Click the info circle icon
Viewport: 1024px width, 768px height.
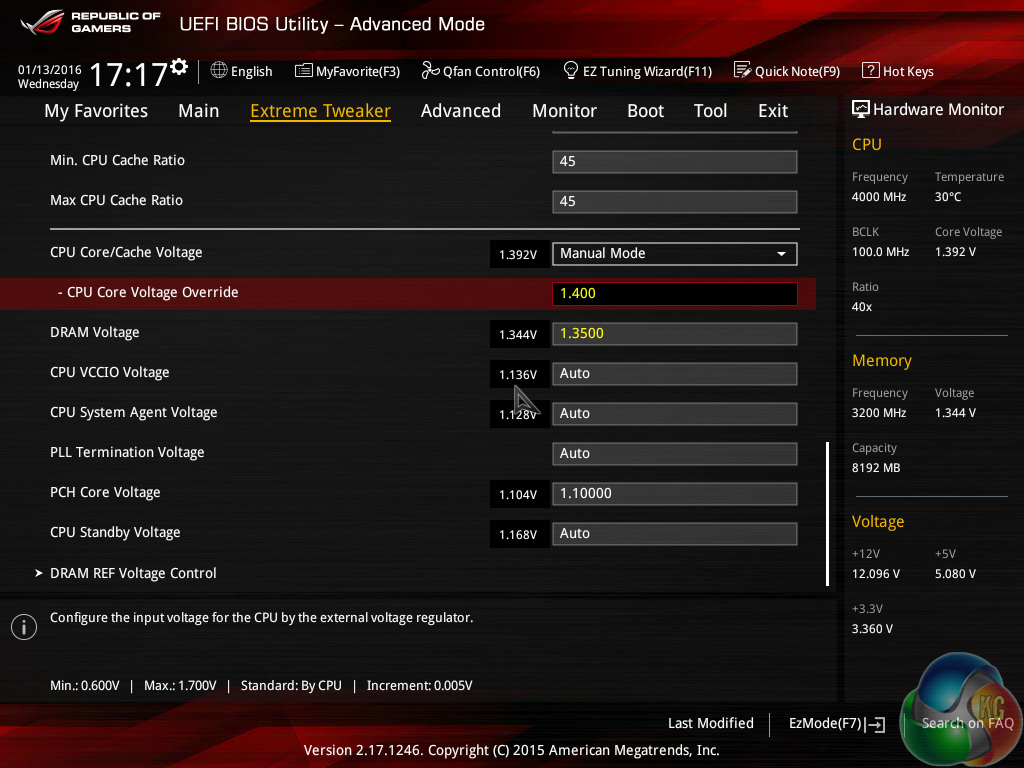(24, 627)
